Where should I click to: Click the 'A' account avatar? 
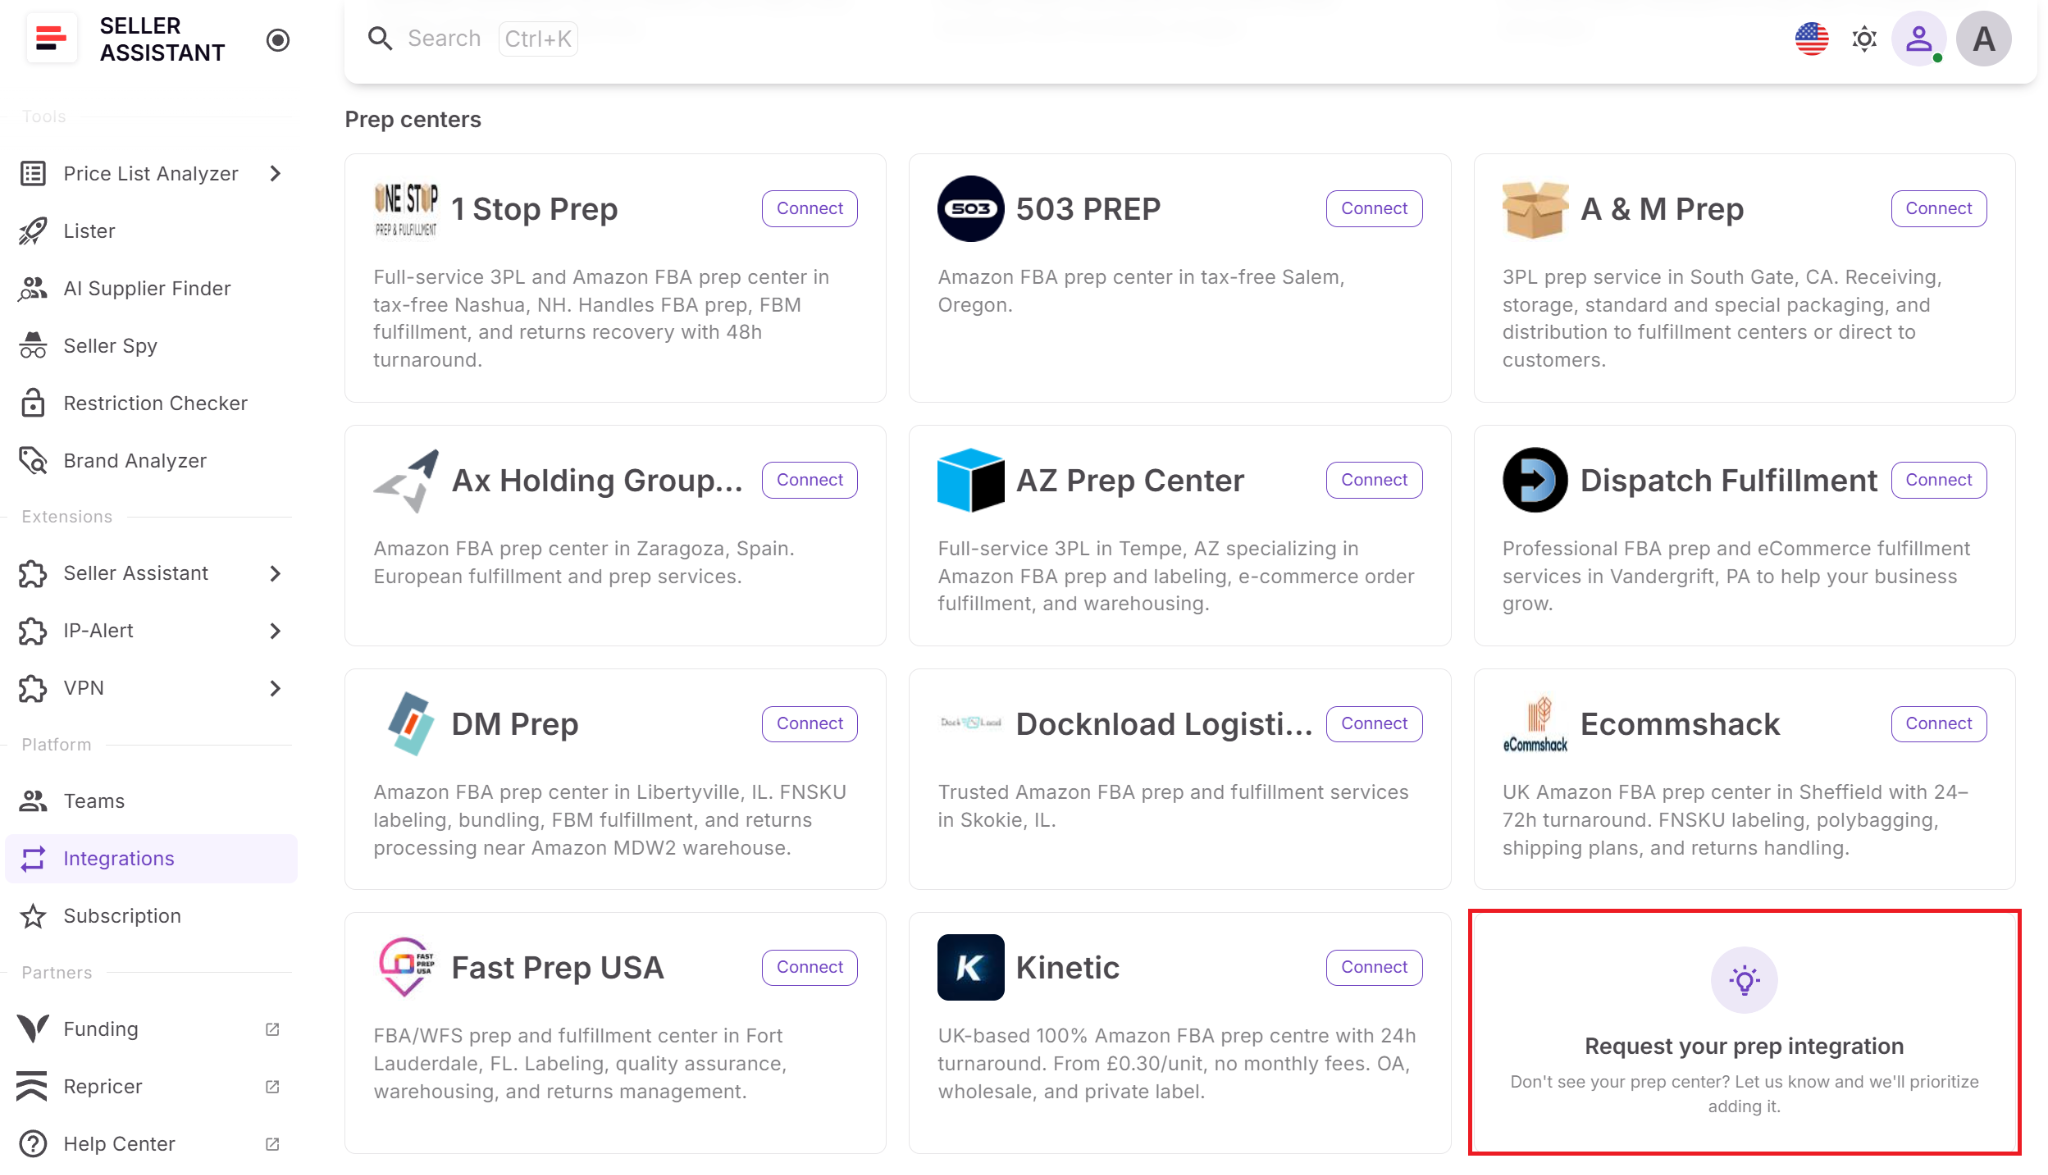(1983, 39)
